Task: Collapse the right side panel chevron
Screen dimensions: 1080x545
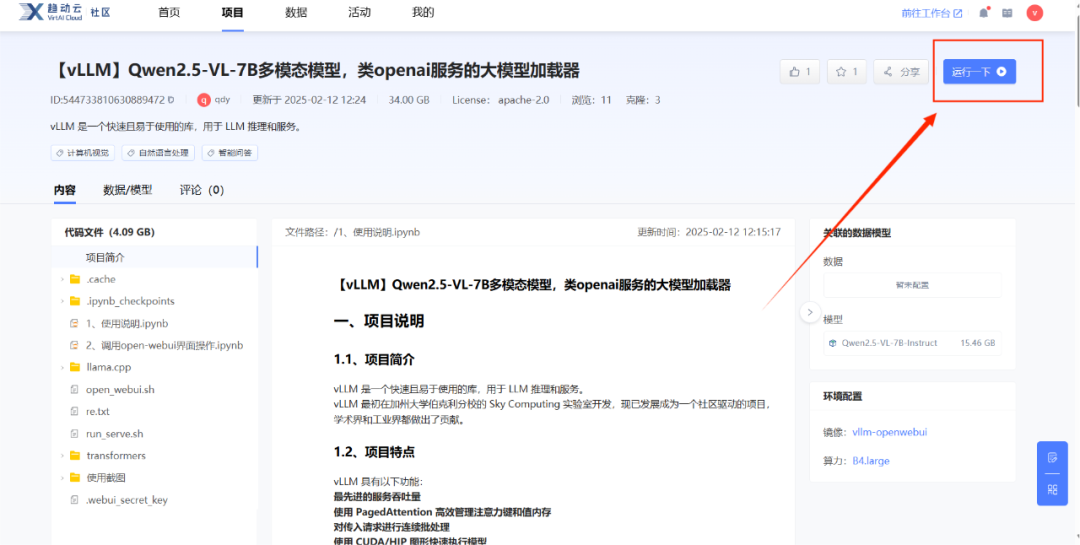Action: 810,311
